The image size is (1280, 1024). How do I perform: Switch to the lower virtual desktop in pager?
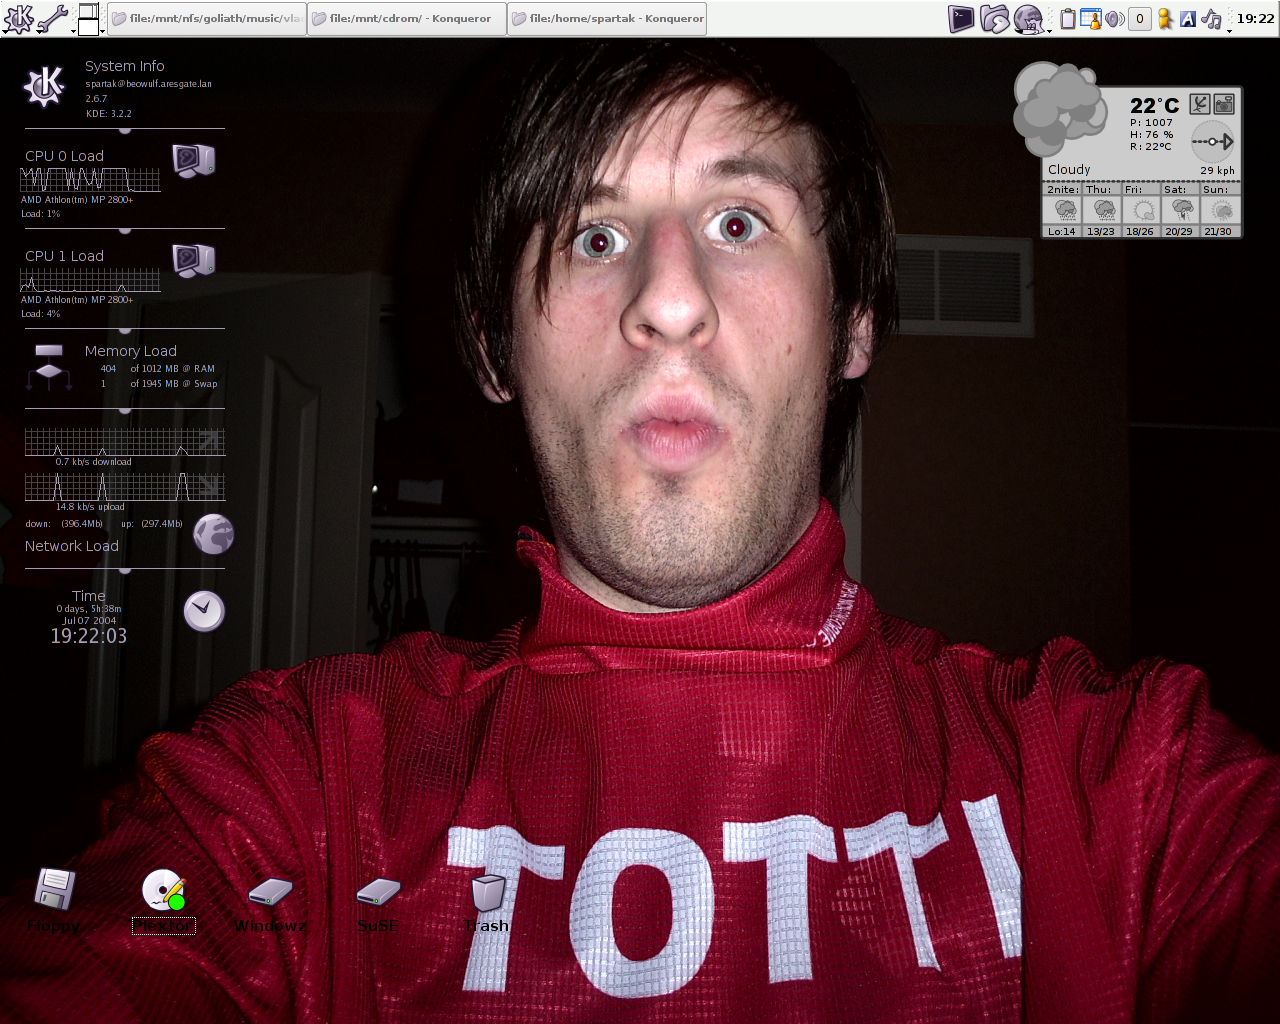coord(89,27)
